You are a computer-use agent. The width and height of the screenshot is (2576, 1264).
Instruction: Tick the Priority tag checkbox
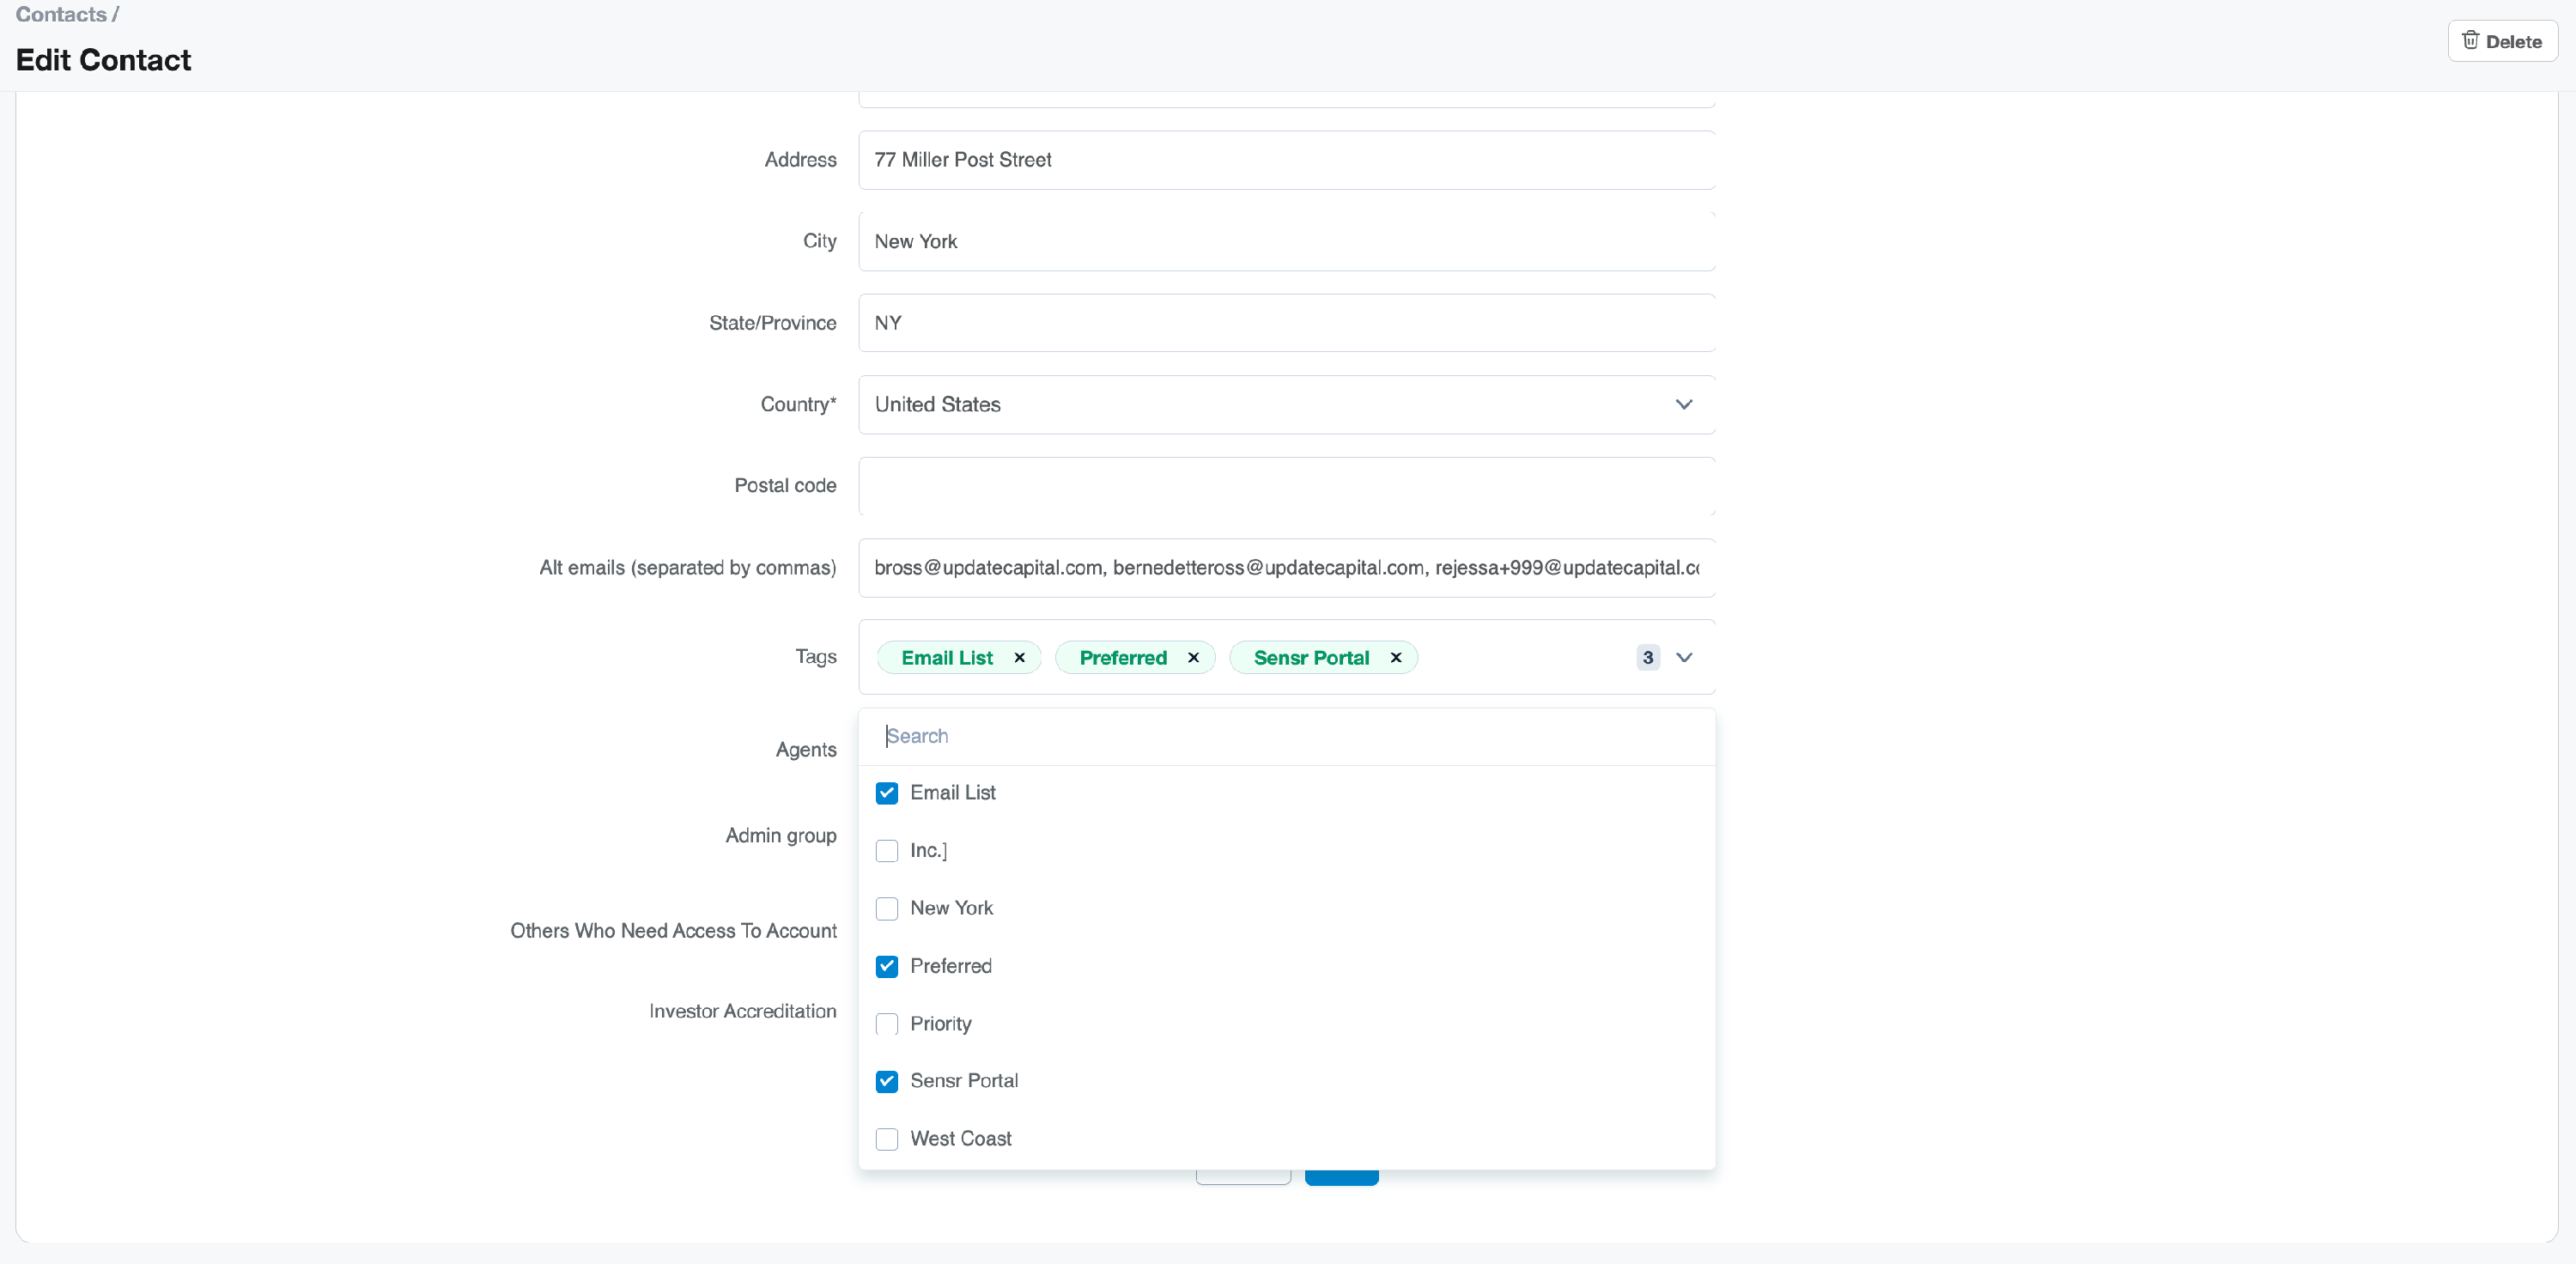coord(886,1023)
